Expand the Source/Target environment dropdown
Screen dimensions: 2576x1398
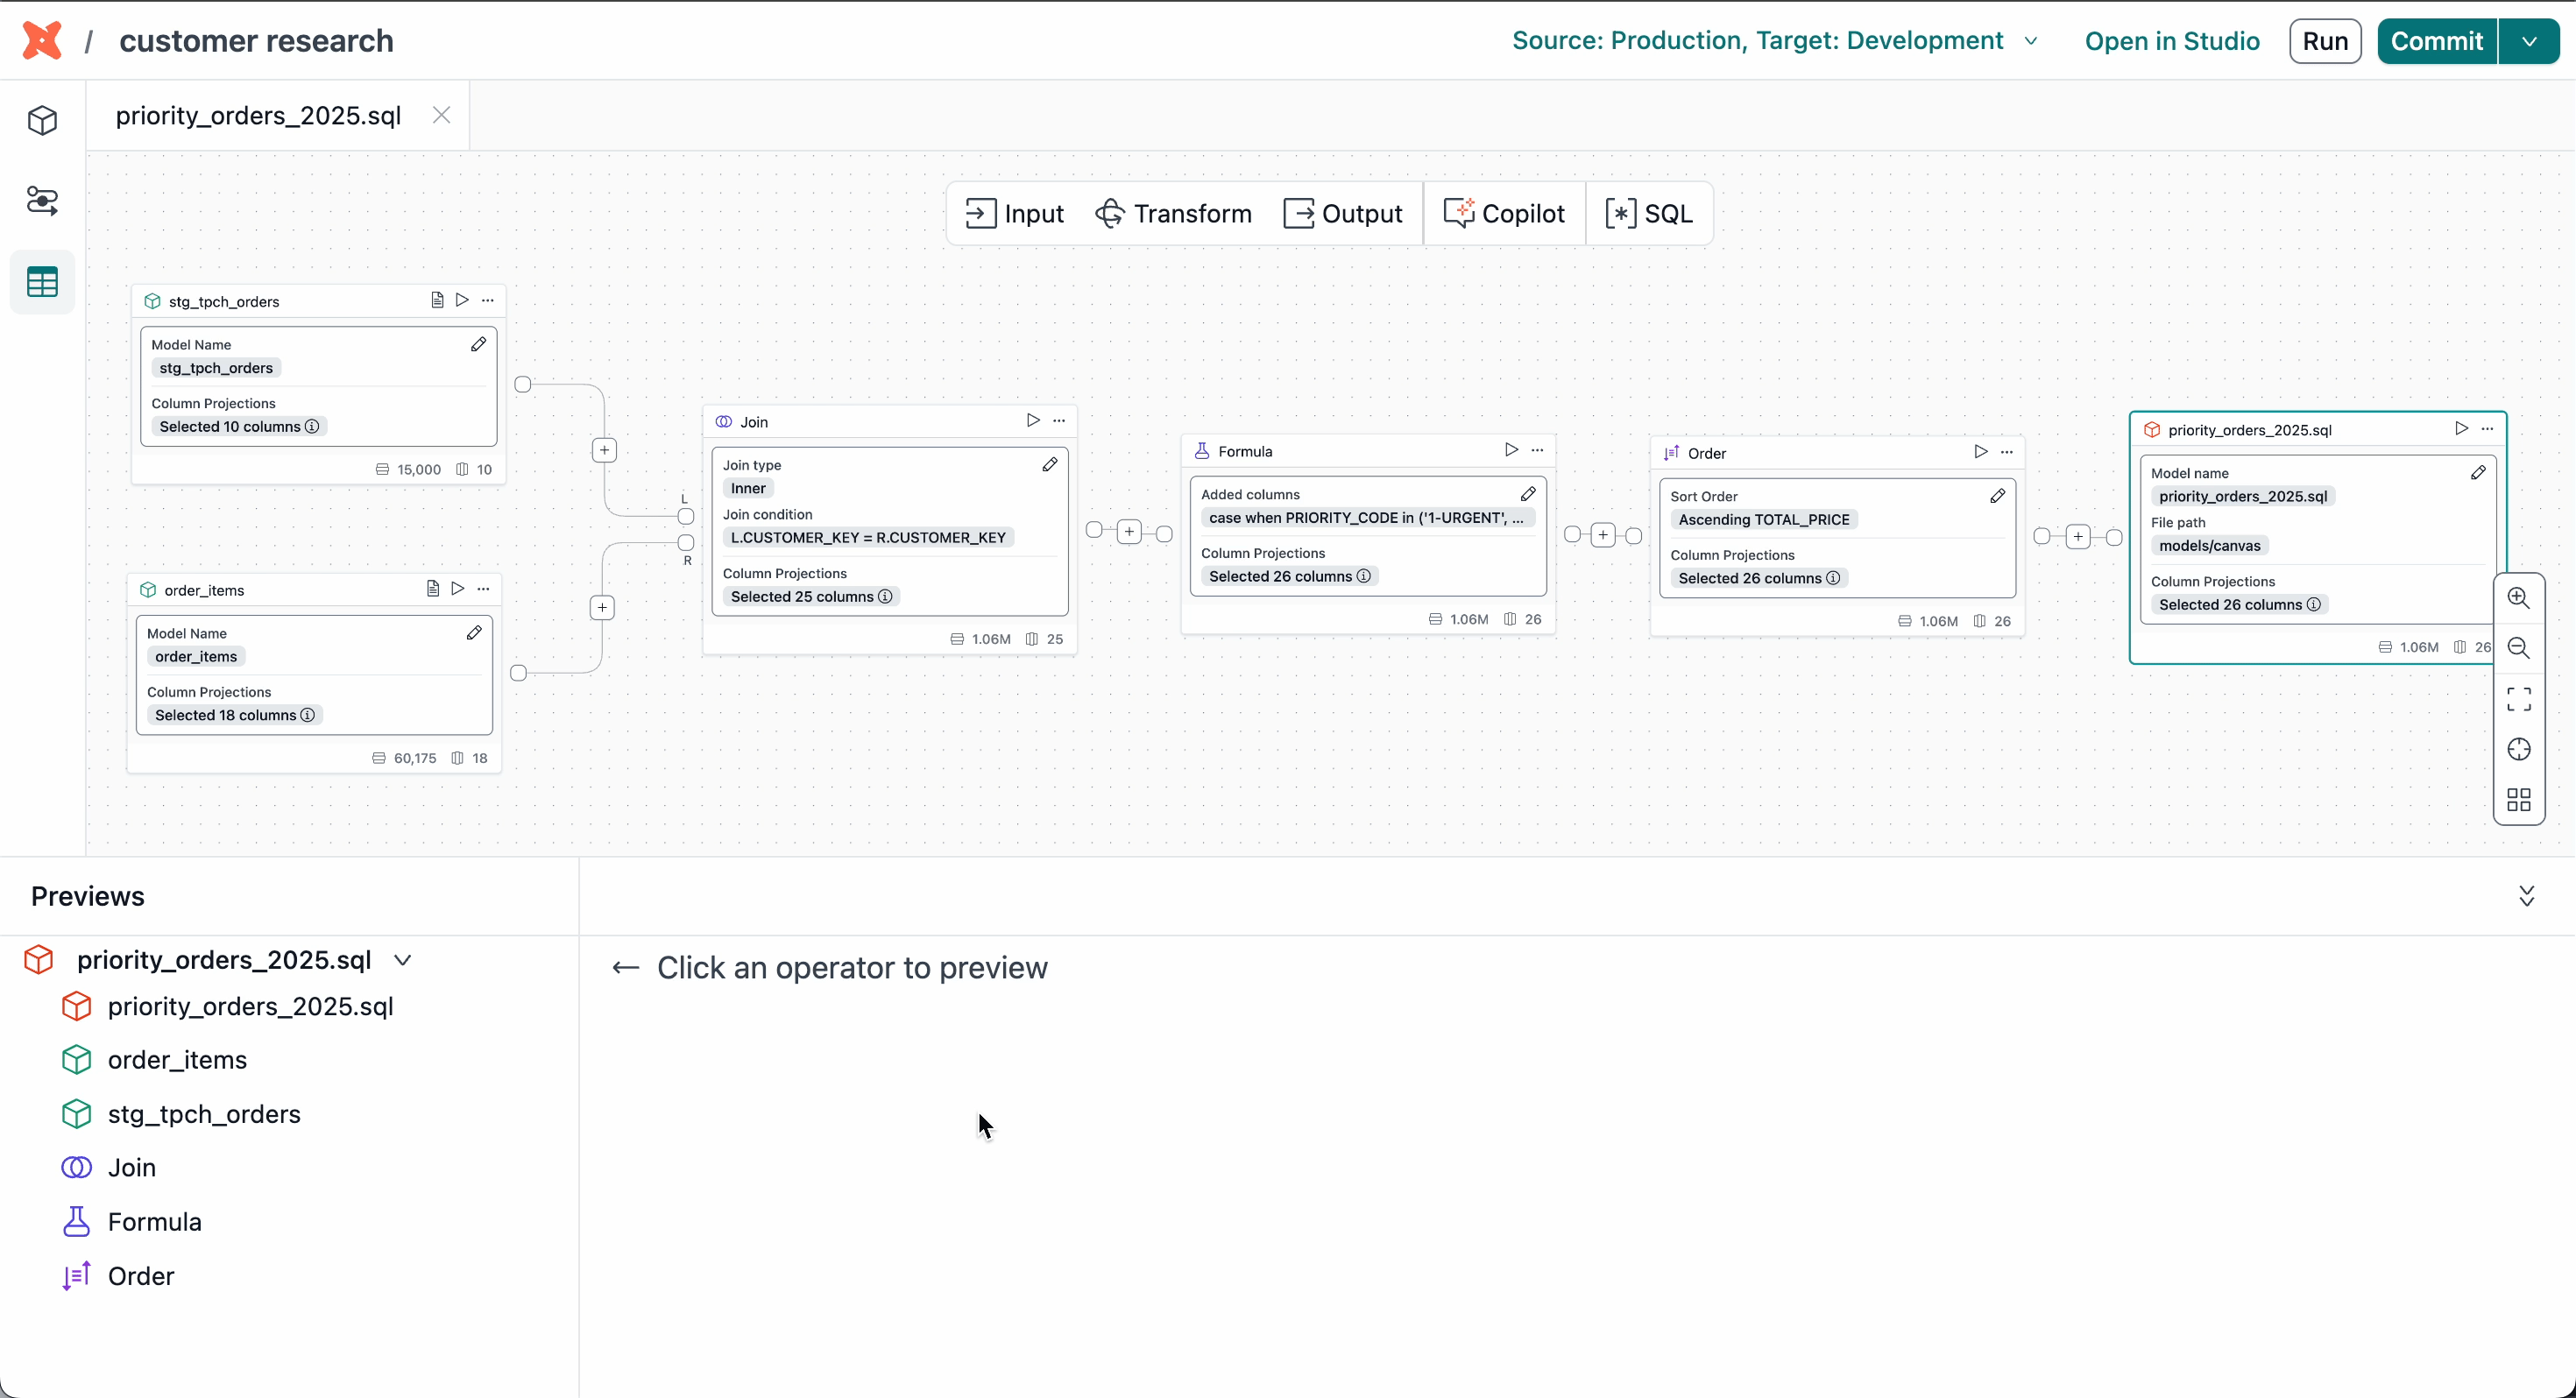2030,41
